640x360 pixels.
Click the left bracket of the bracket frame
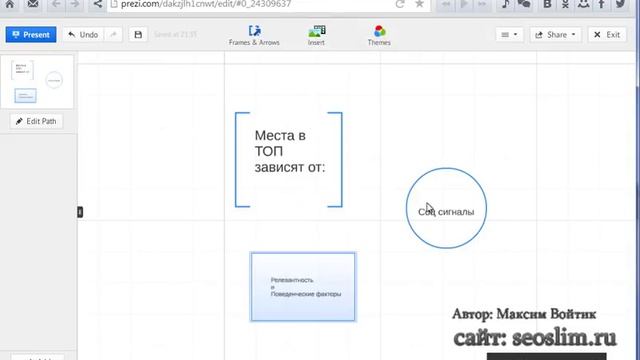pyautogui.click(x=242, y=160)
